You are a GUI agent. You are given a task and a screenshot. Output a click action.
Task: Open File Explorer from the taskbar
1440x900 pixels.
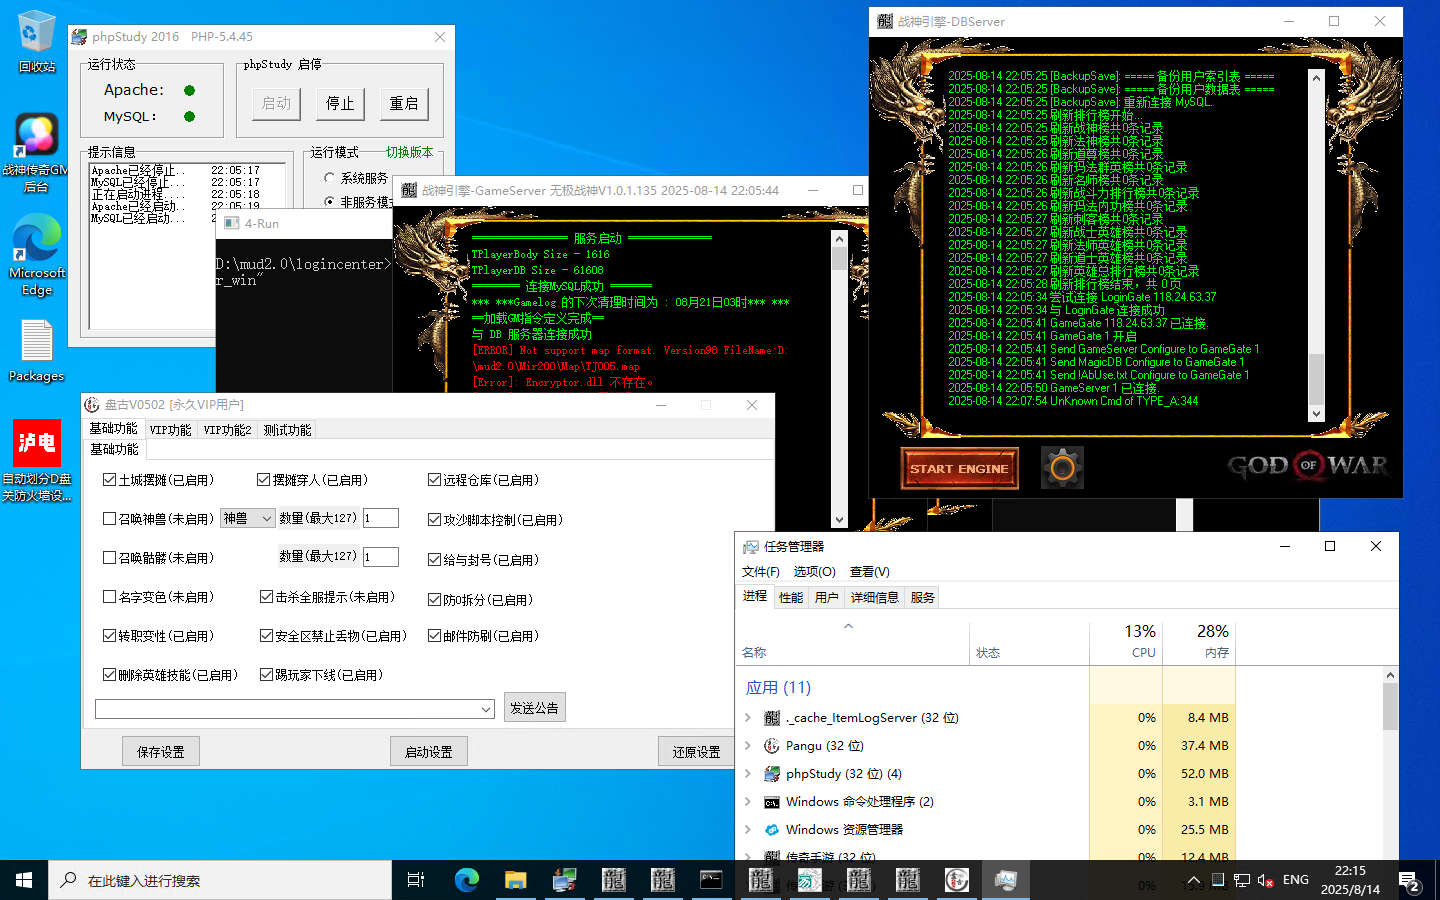click(515, 880)
